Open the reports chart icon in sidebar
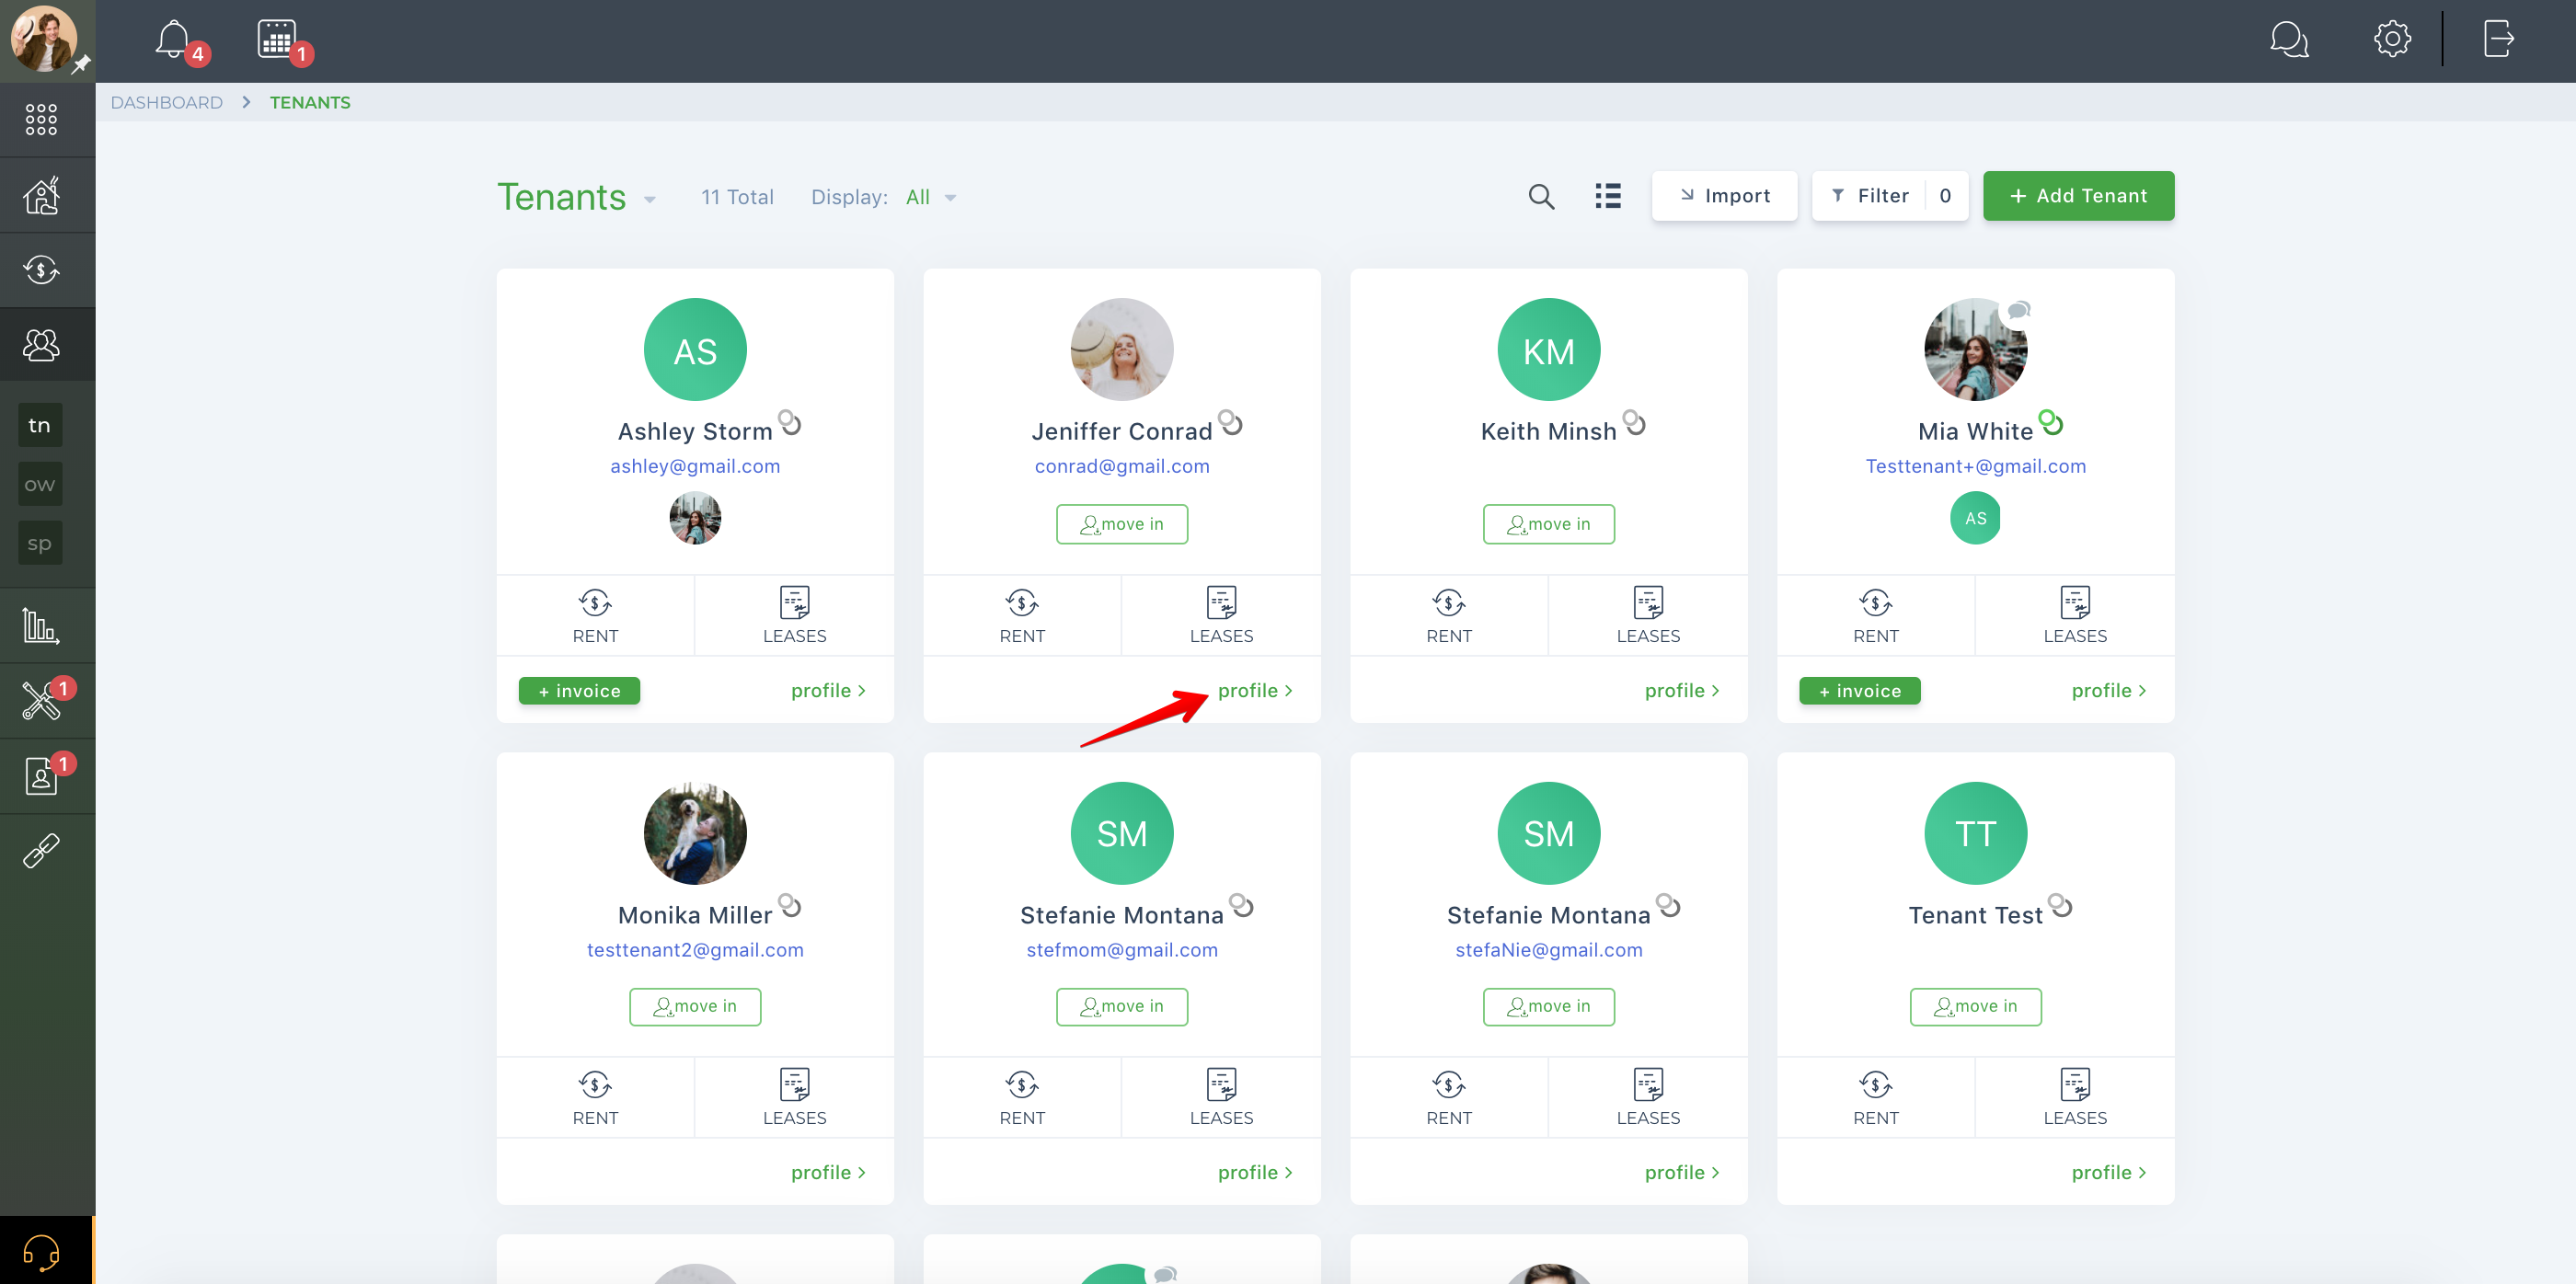This screenshot has height=1284, width=2576. (41, 626)
